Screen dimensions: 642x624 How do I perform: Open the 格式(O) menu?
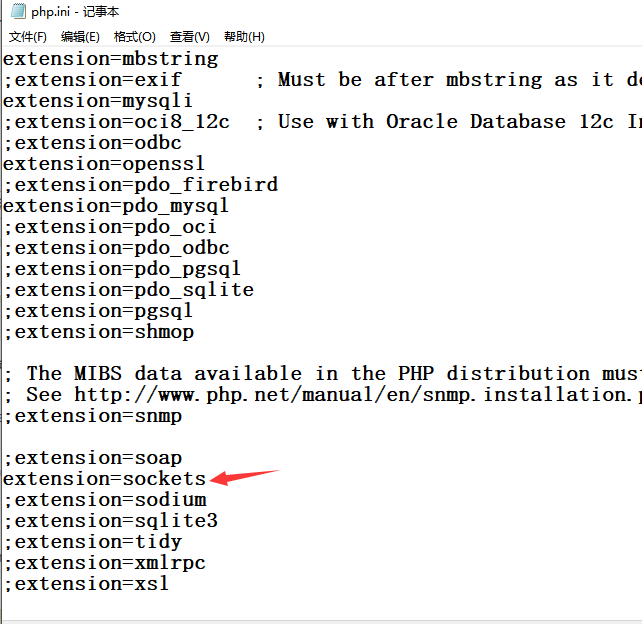(135, 37)
